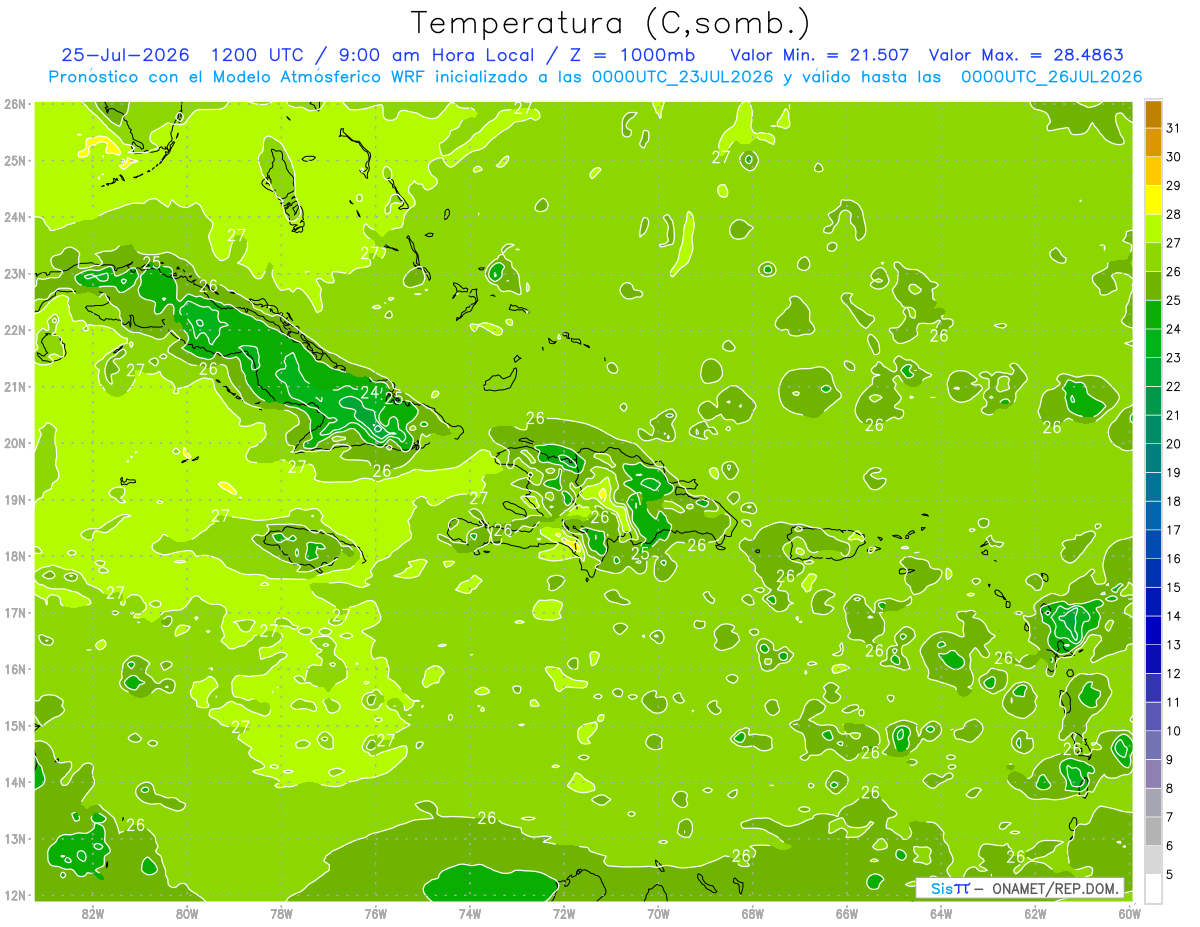Pick the green swatch between 23 and 24
Viewport: 1200px width, 927px height.
1153,343
